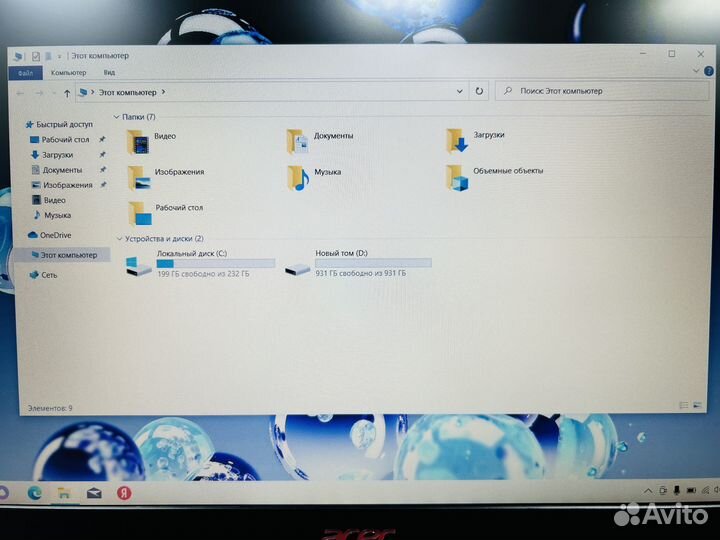Screen dimensions: 720x540
Task: Click the Этот компьютер breadcrumb in the address bar
Action: pyautogui.click(x=128, y=92)
